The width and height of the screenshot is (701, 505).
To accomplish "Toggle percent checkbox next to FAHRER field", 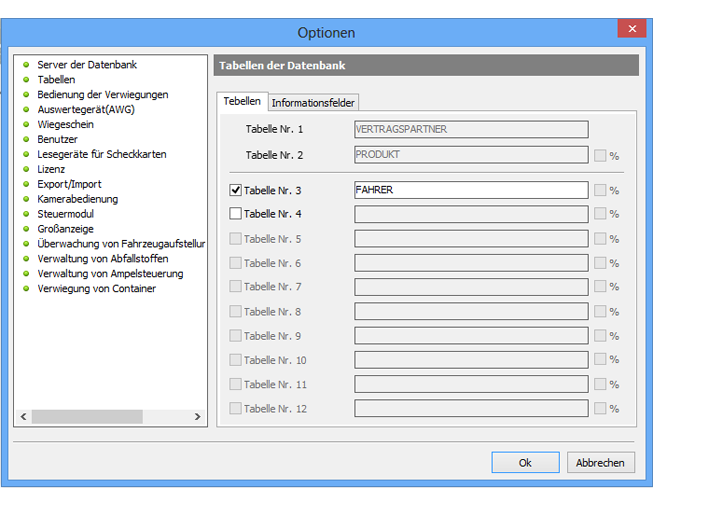I will 600,190.
